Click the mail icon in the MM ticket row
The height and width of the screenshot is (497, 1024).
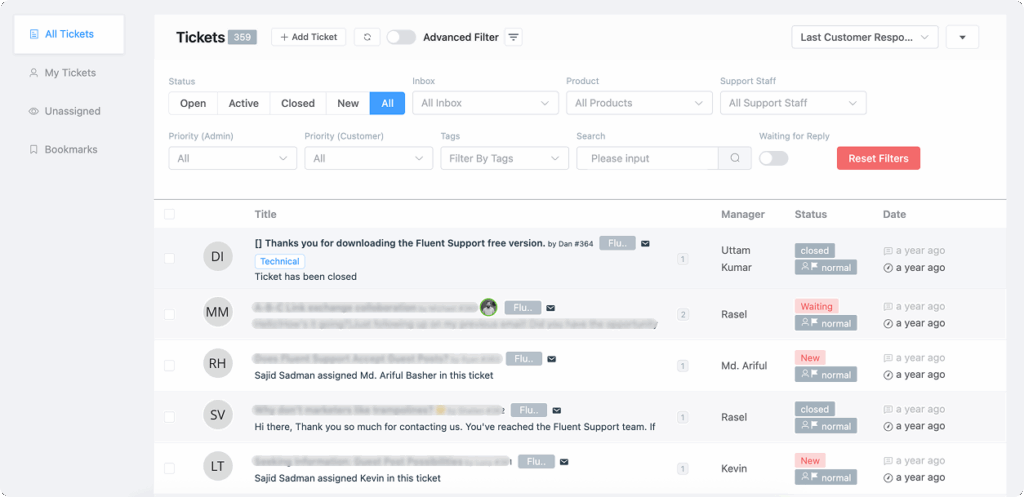click(551, 308)
